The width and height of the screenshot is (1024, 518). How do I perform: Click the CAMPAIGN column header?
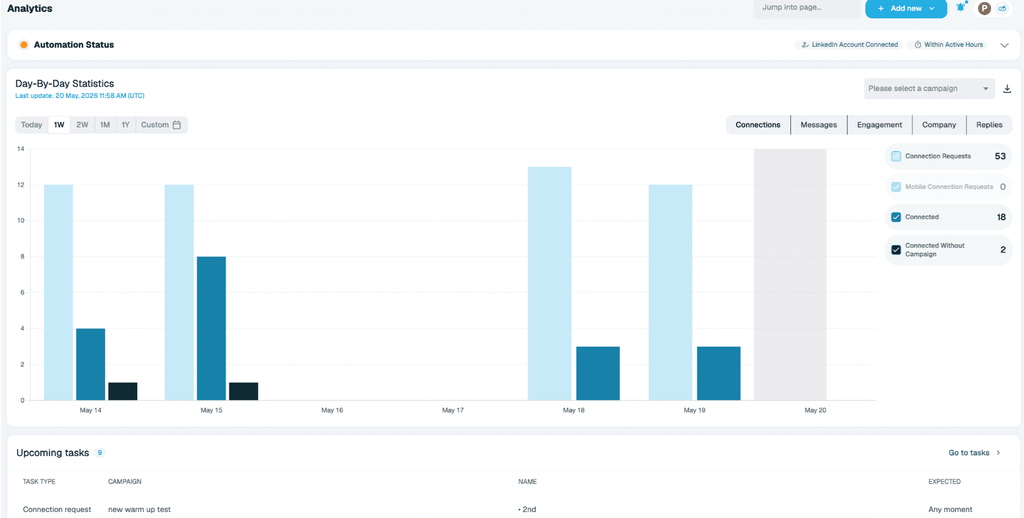point(125,481)
